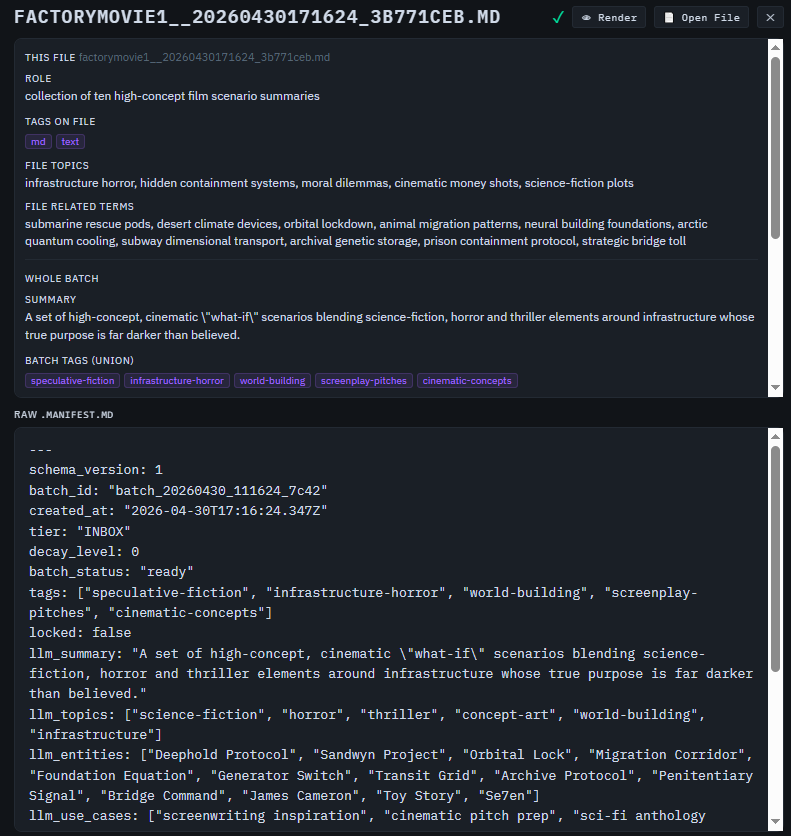Image resolution: width=791 pixels, height=836 pixels.
Task: Click the batch summary paragraph
Action: 390,326
